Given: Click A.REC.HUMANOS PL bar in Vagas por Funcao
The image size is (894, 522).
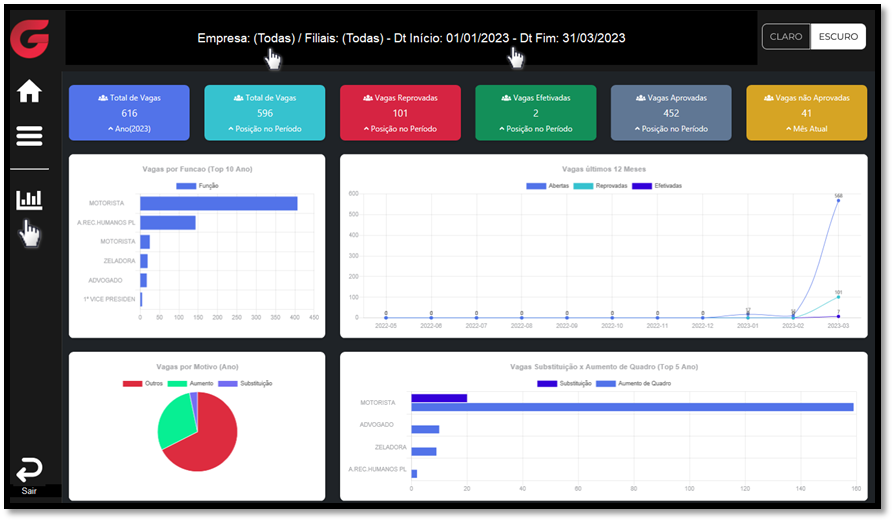Looking at the screenshot, I should pyautogui.click(x=168, y=223).
